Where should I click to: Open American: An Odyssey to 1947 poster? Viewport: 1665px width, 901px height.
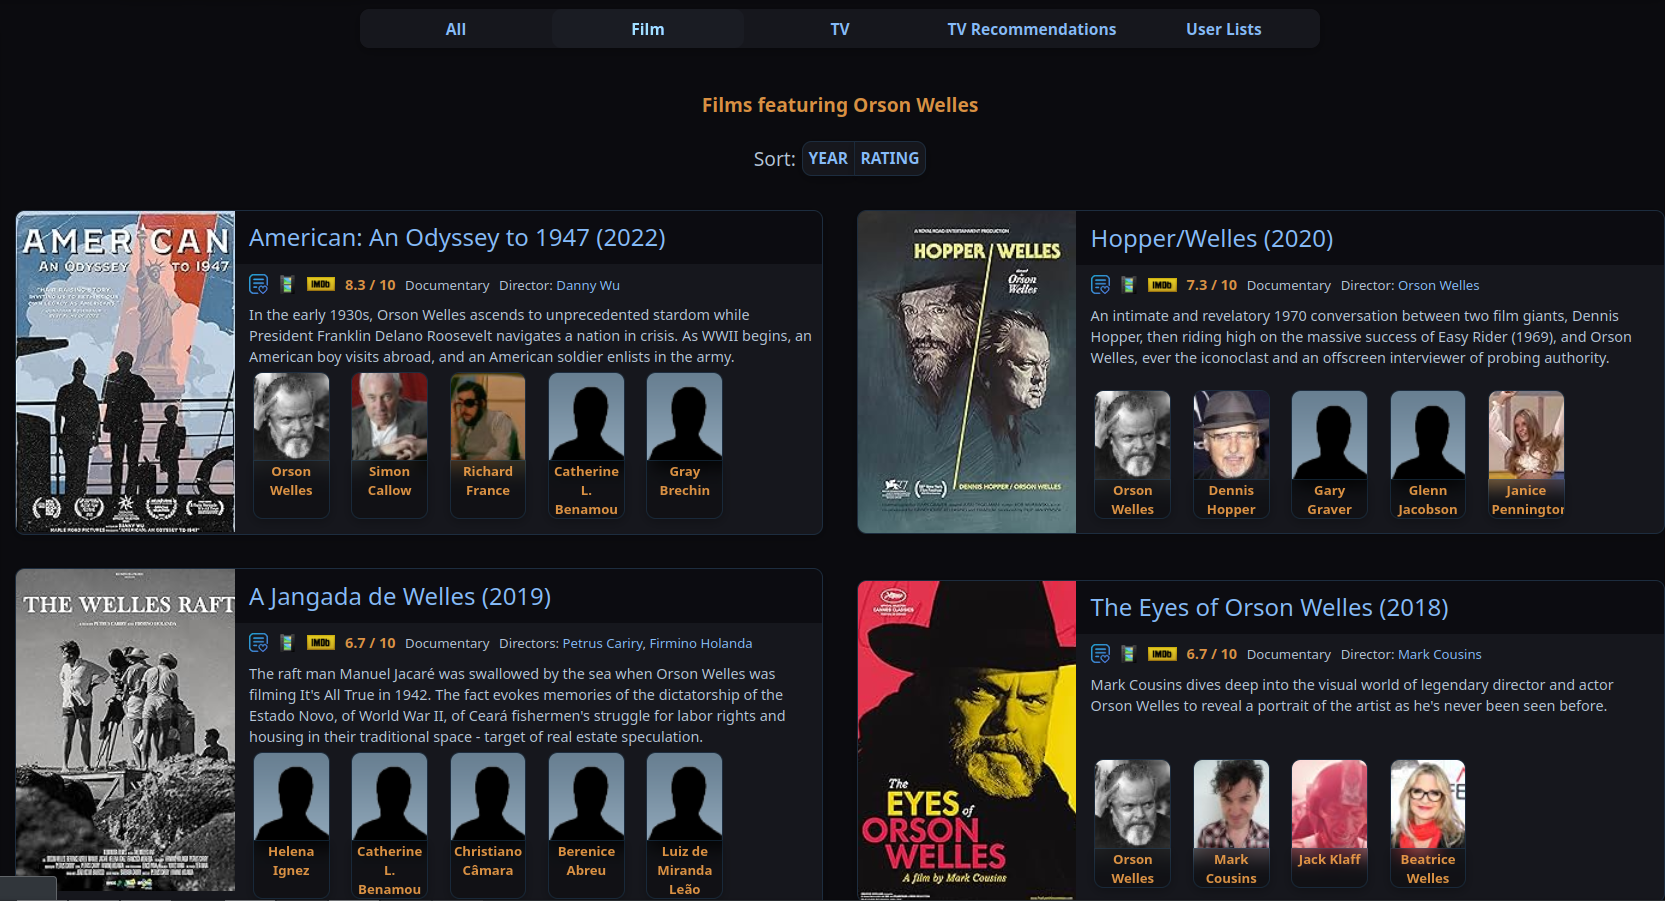(126, 372)
